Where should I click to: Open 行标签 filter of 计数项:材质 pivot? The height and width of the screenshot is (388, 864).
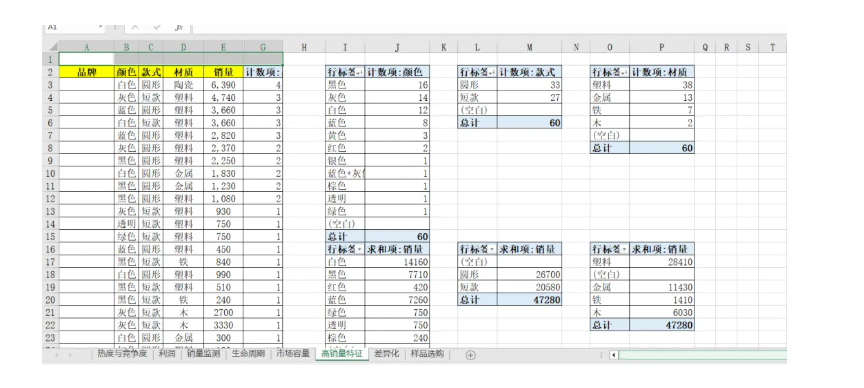point(624,72)
